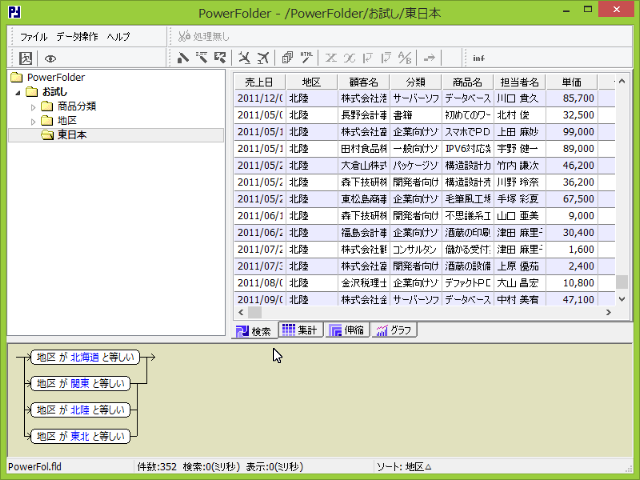Image resolution: width=640 pixels, height=480 pixels.
Task: Click the ソート: 地区 status bar entry
Action: (404, 467)
